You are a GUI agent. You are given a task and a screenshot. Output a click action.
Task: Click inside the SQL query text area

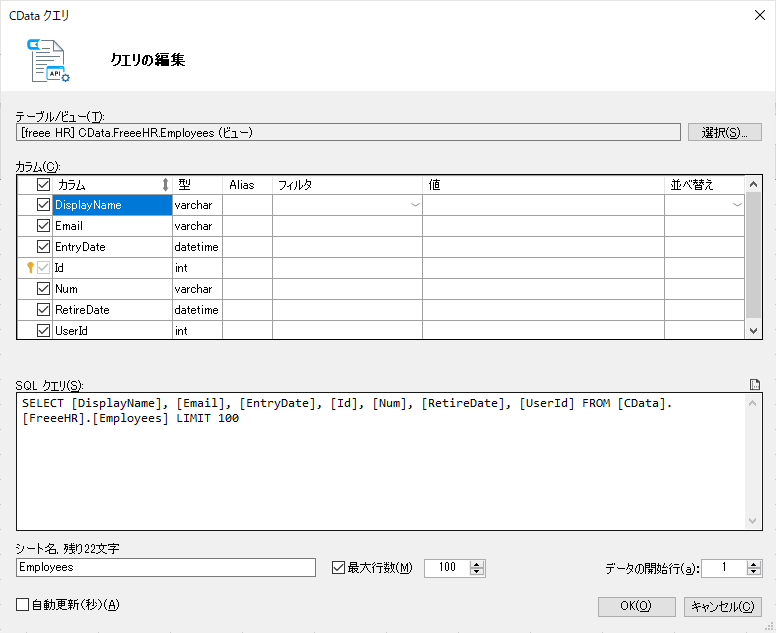(x=381, y=461)
